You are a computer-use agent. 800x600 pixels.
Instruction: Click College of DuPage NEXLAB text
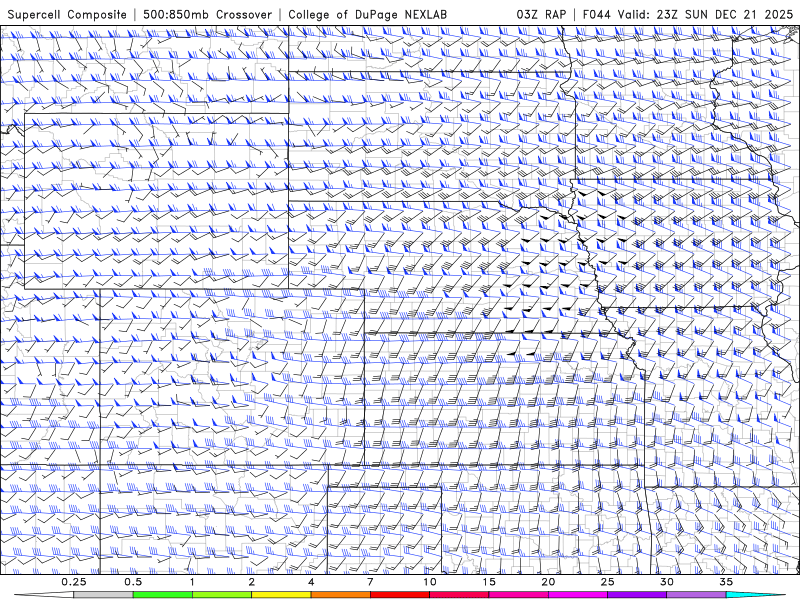[367, 14]
